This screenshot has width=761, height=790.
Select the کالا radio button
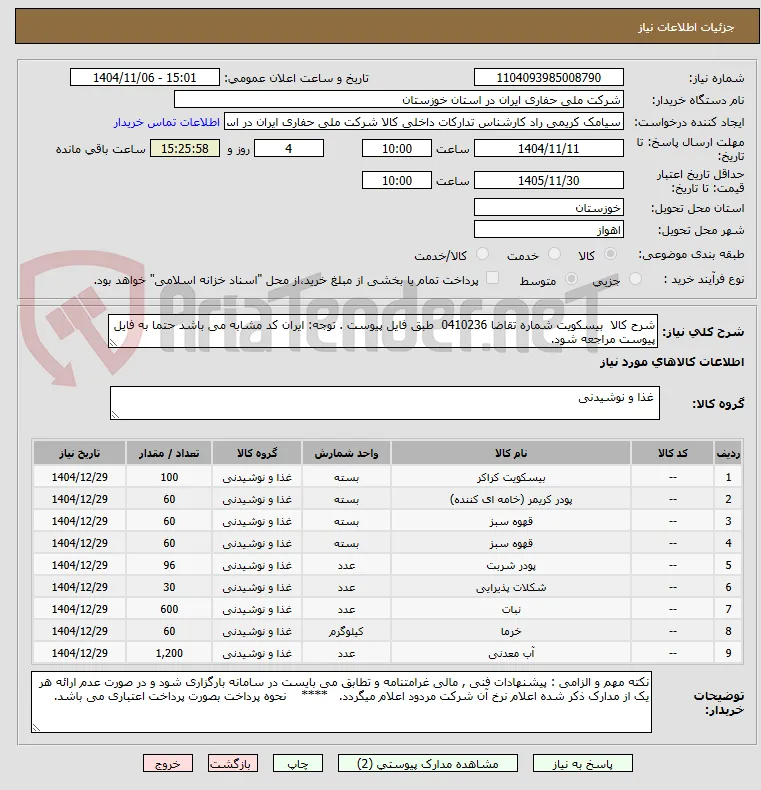coord(610,254)
